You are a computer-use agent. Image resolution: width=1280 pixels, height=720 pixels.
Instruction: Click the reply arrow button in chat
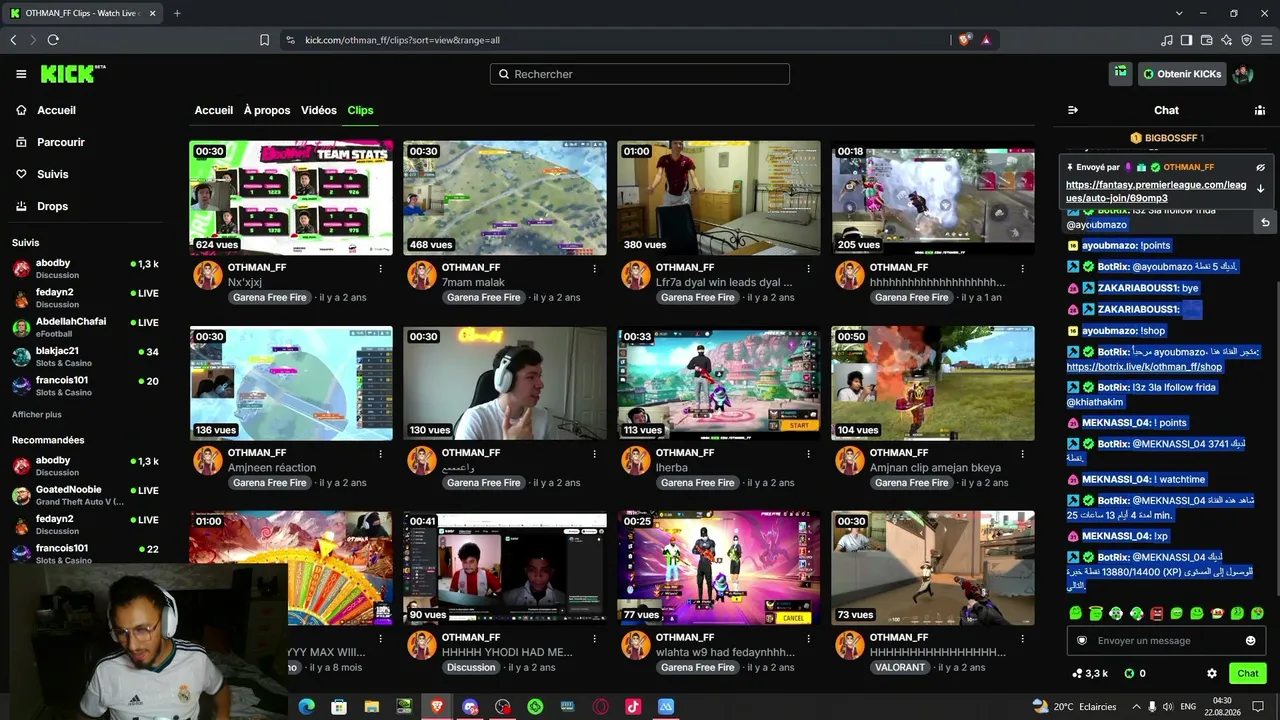click(x=1265, y=222)
